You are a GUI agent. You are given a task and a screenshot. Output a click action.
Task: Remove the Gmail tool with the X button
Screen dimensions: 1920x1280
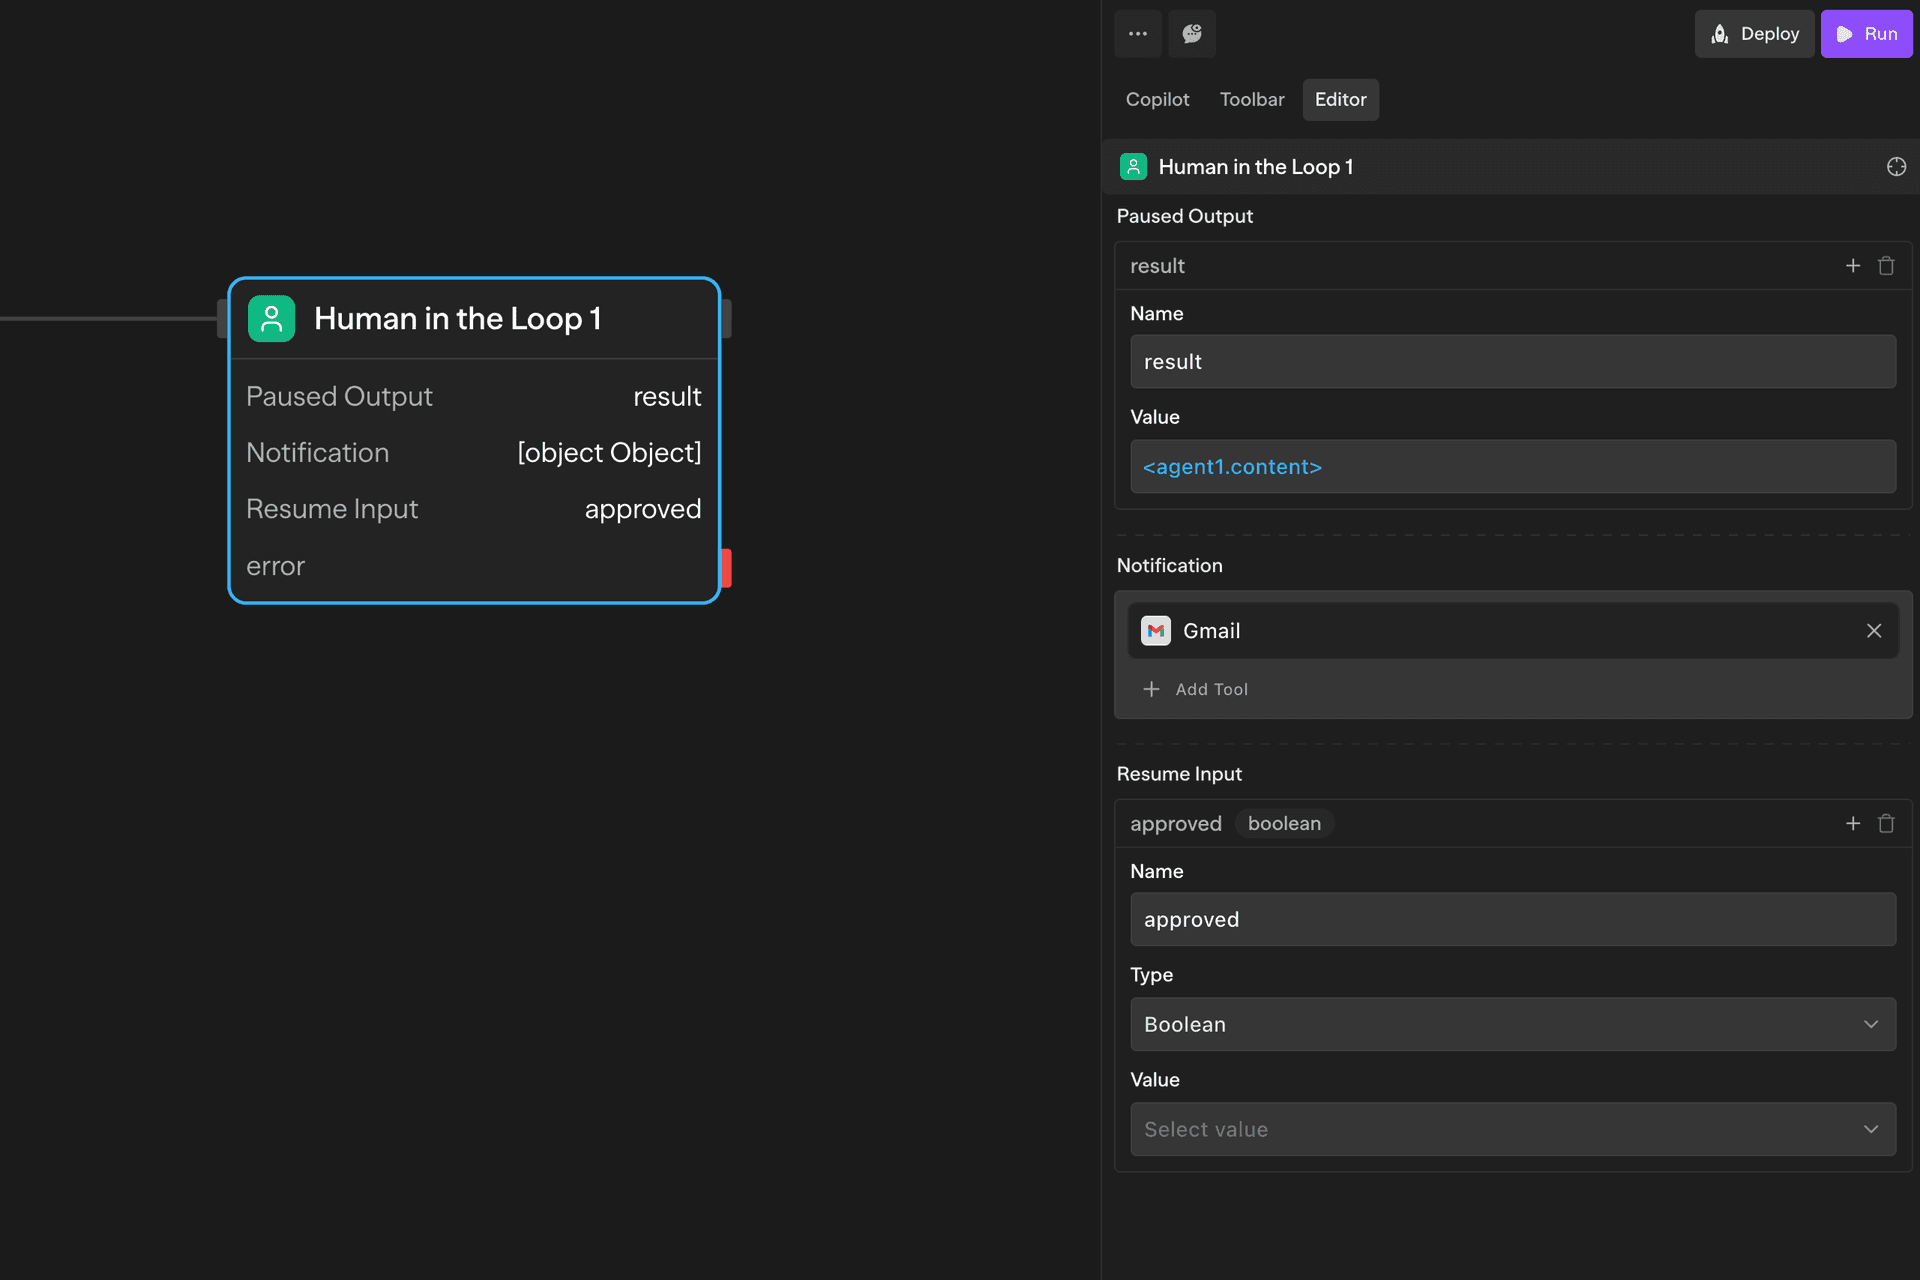[1874, 630]
